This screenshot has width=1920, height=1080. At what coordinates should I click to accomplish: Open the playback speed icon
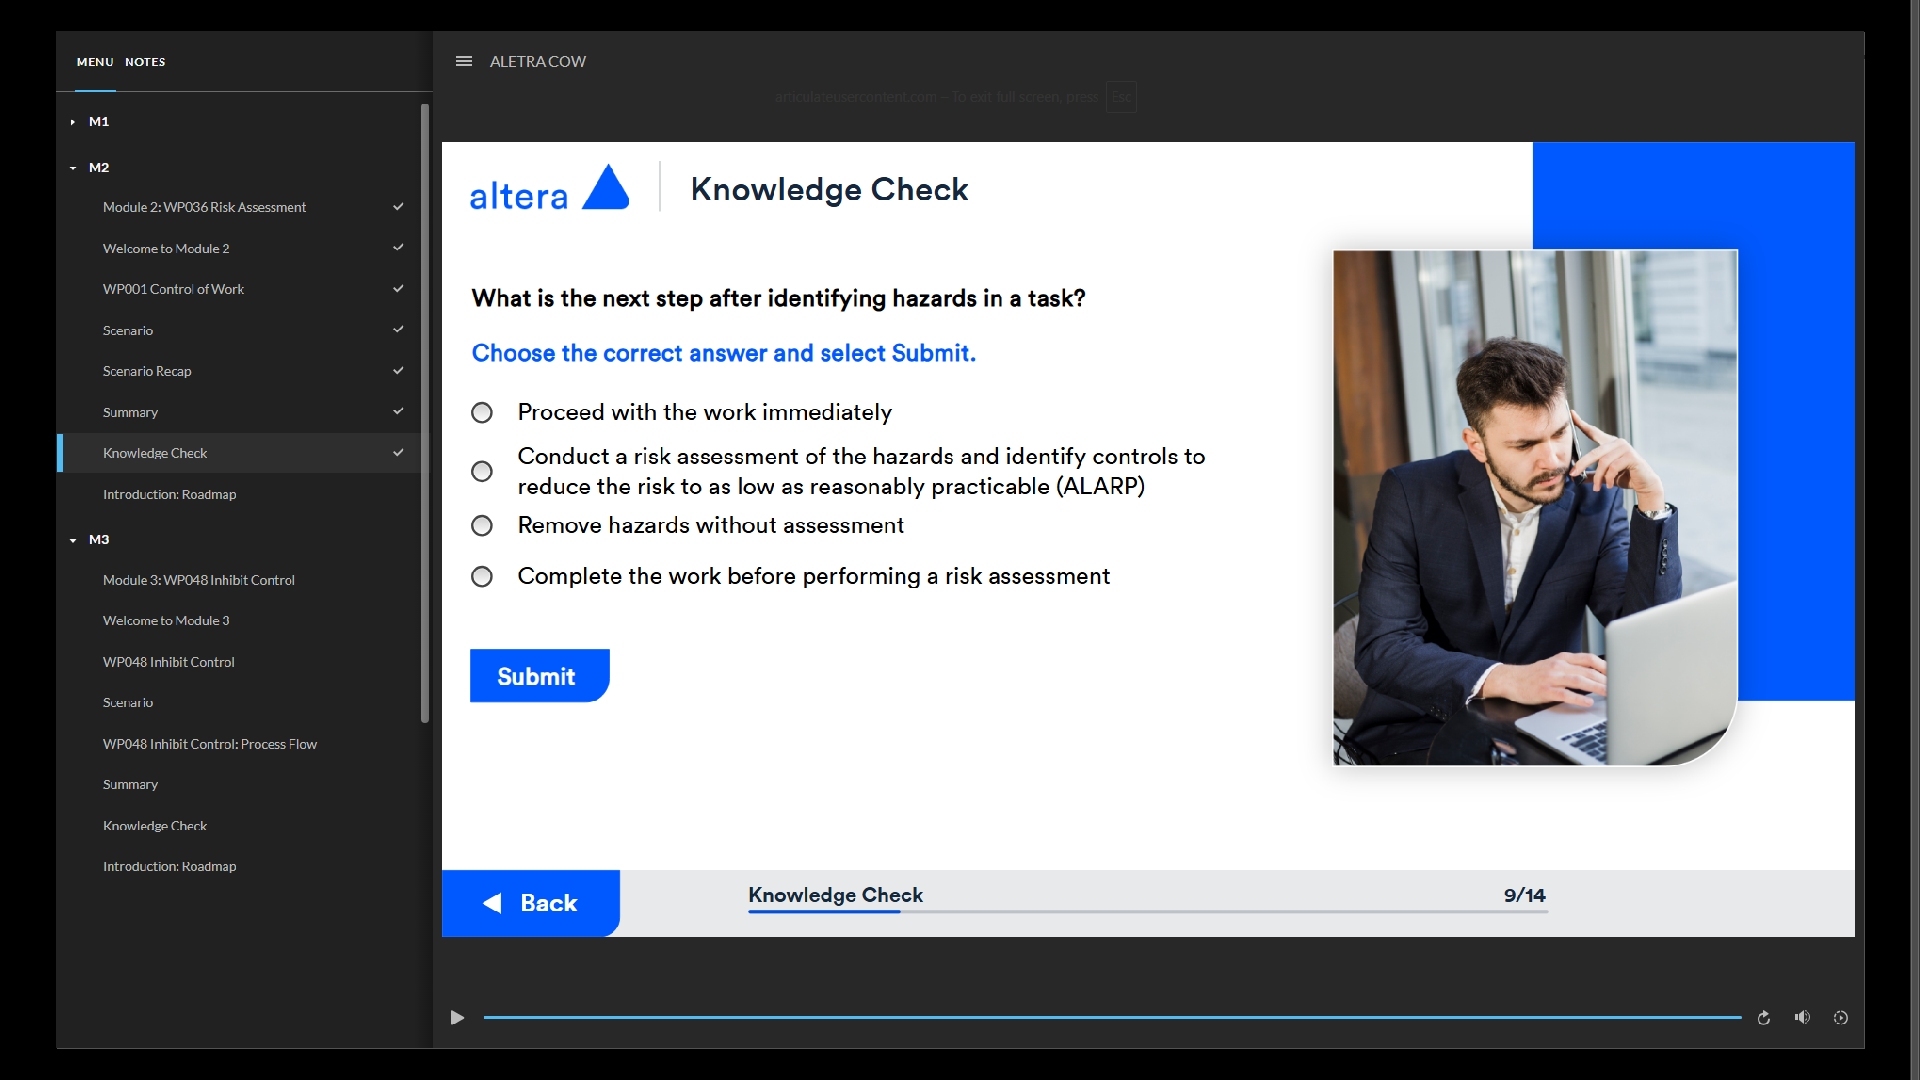pyautogui.click(x=1840, y=1018)
